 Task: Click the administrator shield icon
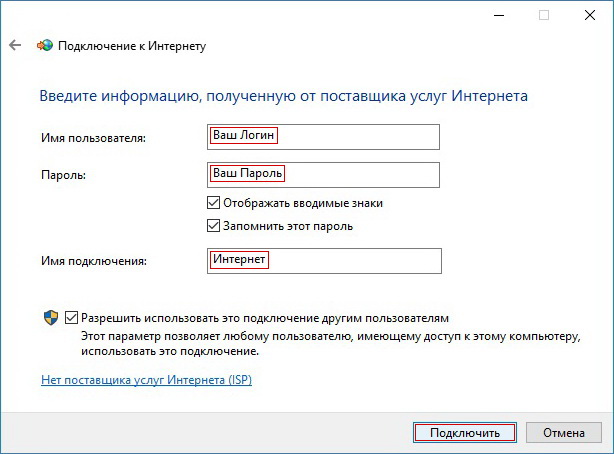[x=50, y=317]
